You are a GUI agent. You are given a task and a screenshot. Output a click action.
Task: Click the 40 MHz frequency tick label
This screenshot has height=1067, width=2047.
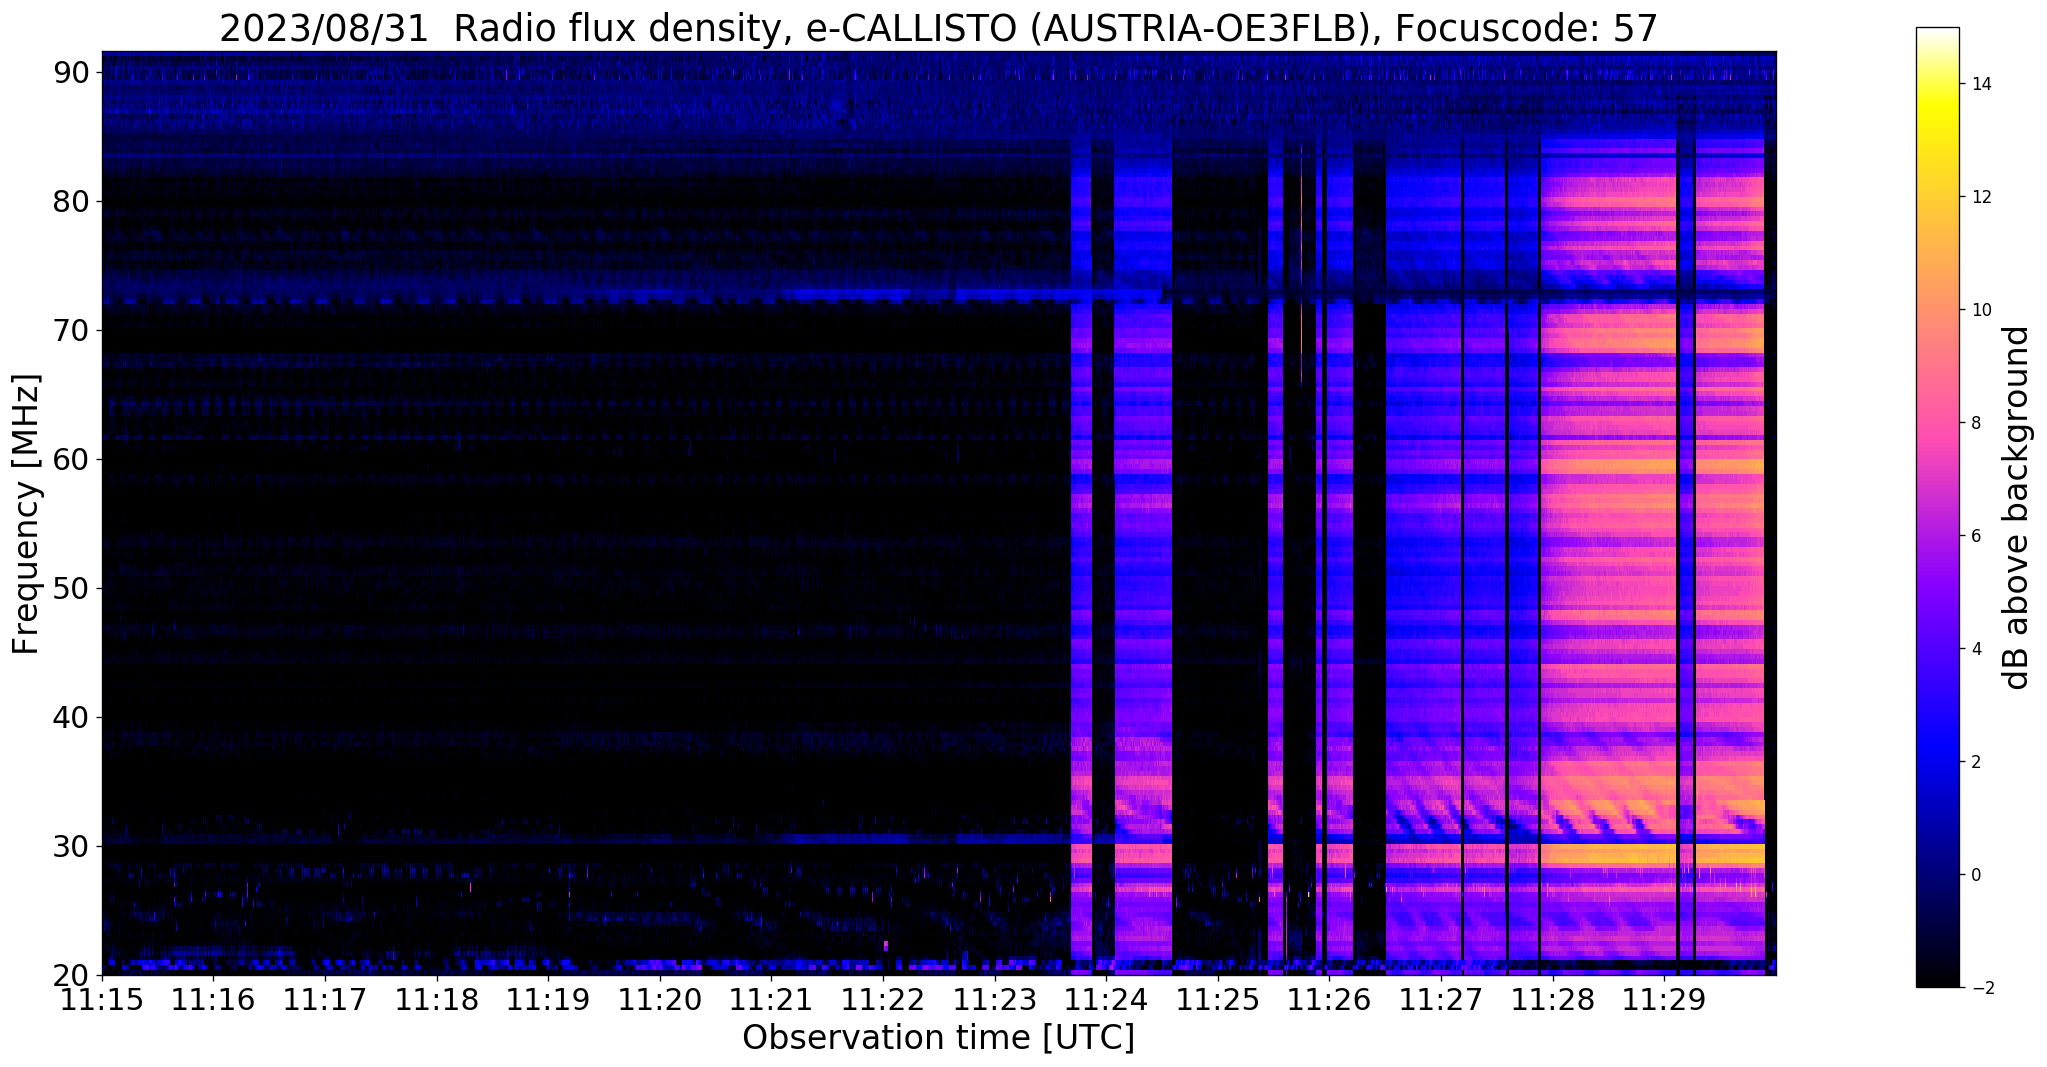coord(73,717)
